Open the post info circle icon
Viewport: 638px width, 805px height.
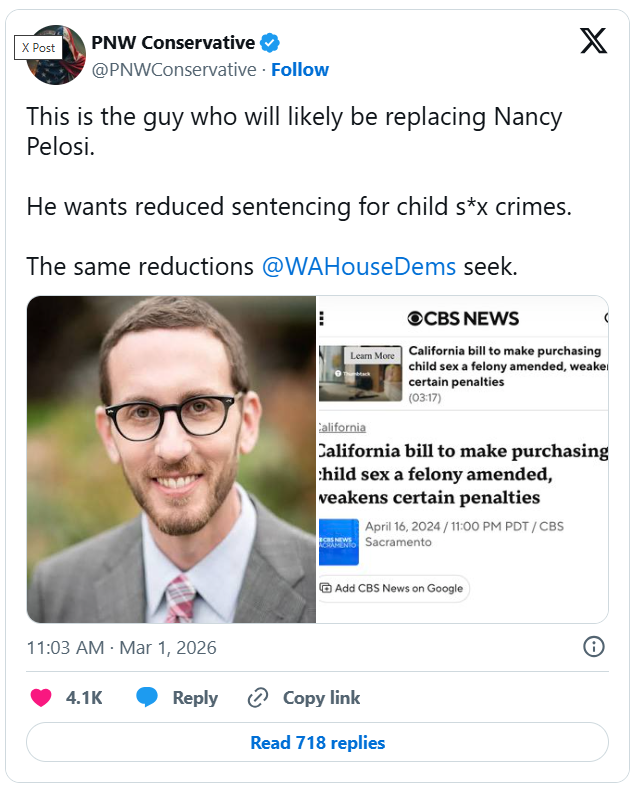click(593, 647)
